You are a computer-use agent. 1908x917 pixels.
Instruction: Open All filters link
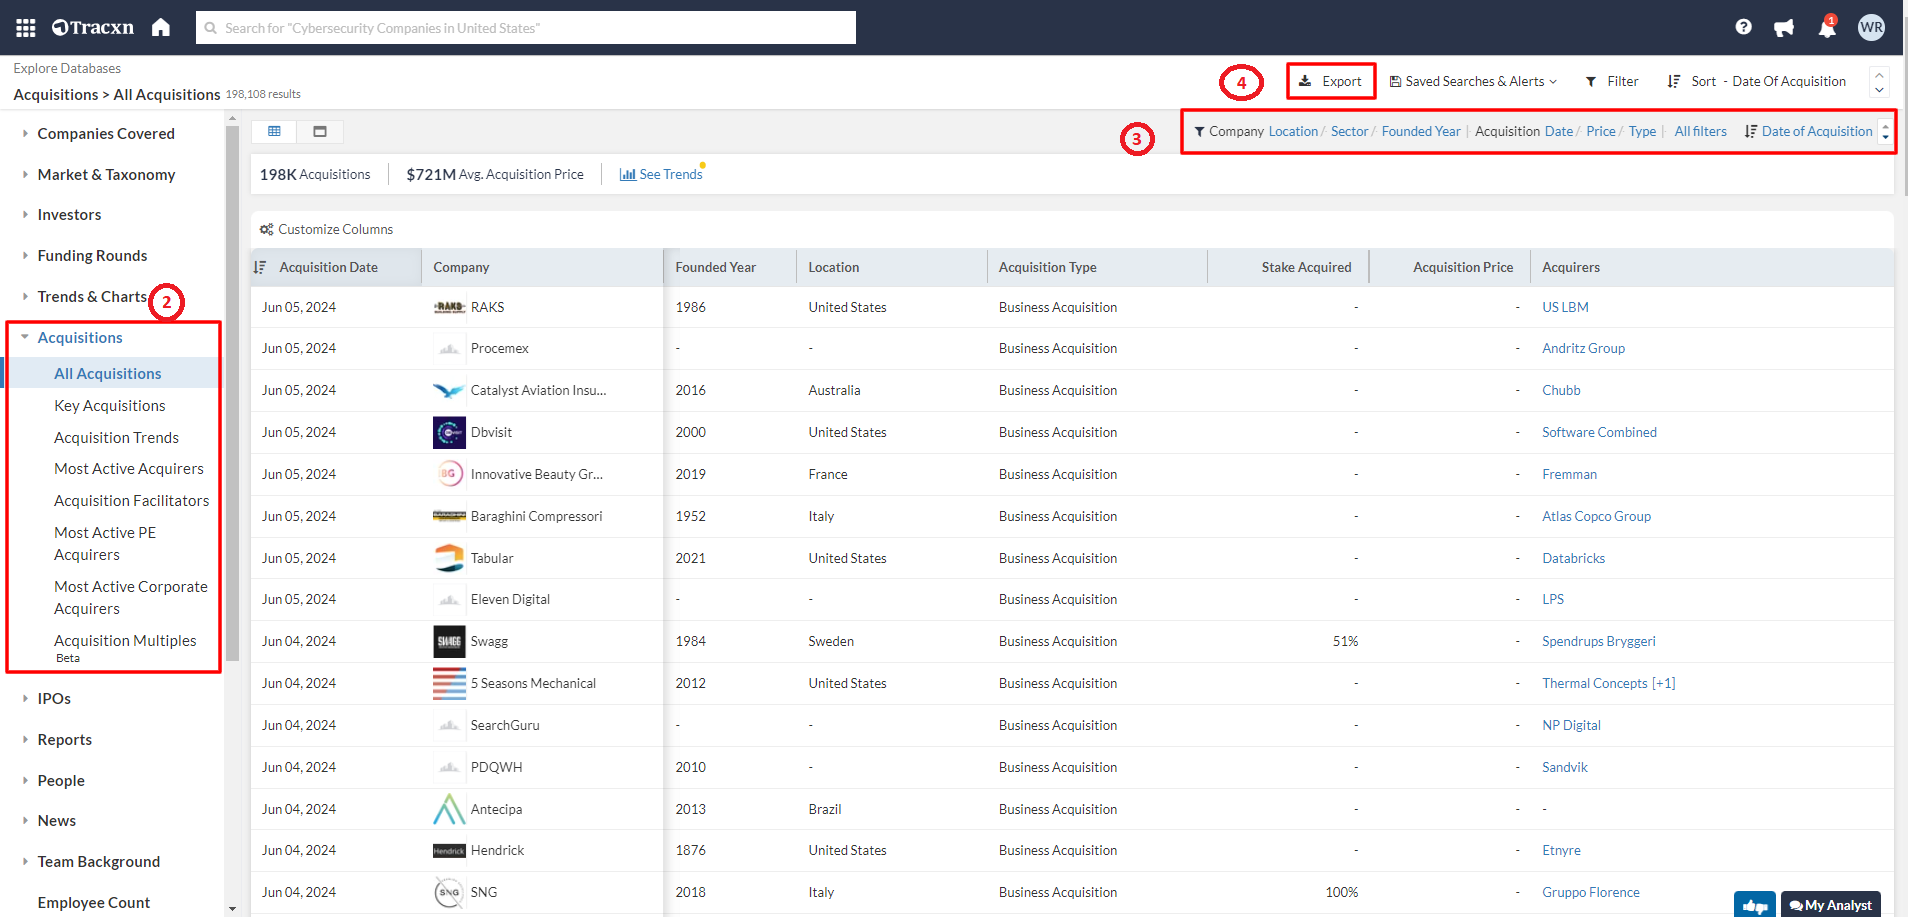point(1700,131)
